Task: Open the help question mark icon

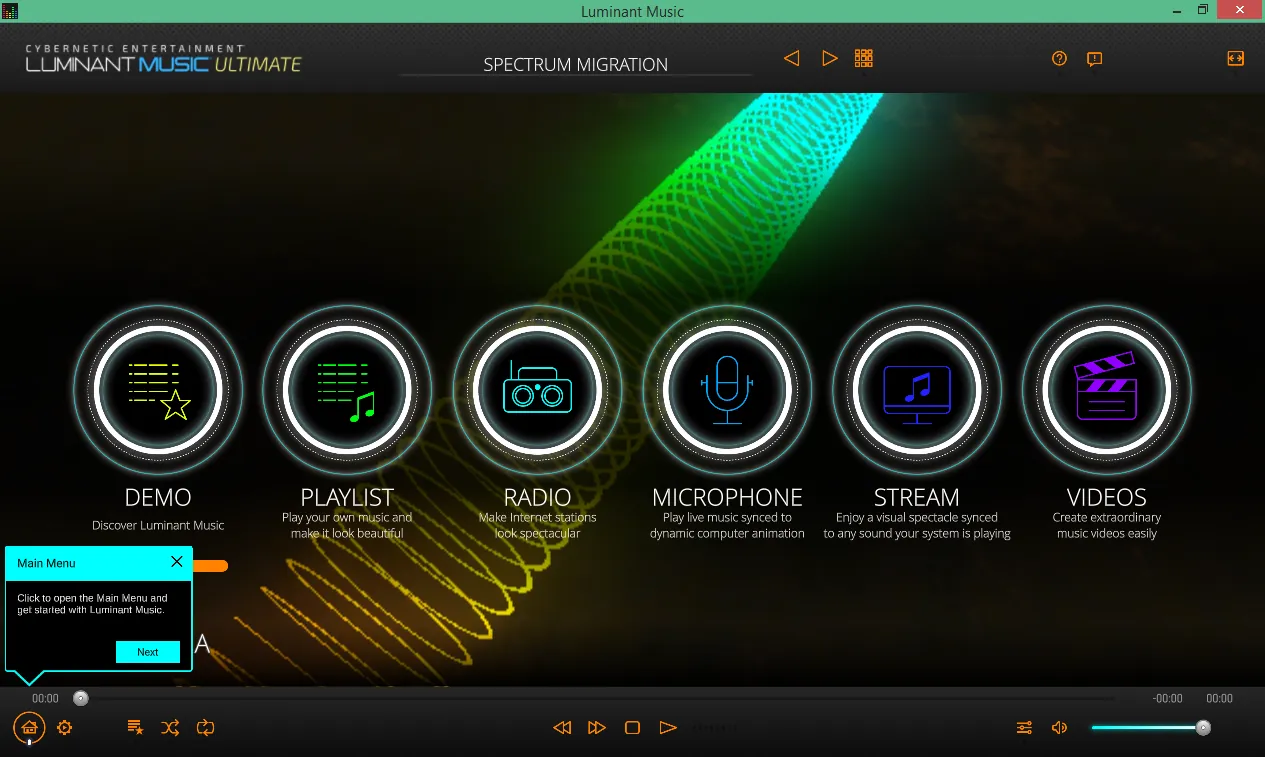Action: point(1060,59)
